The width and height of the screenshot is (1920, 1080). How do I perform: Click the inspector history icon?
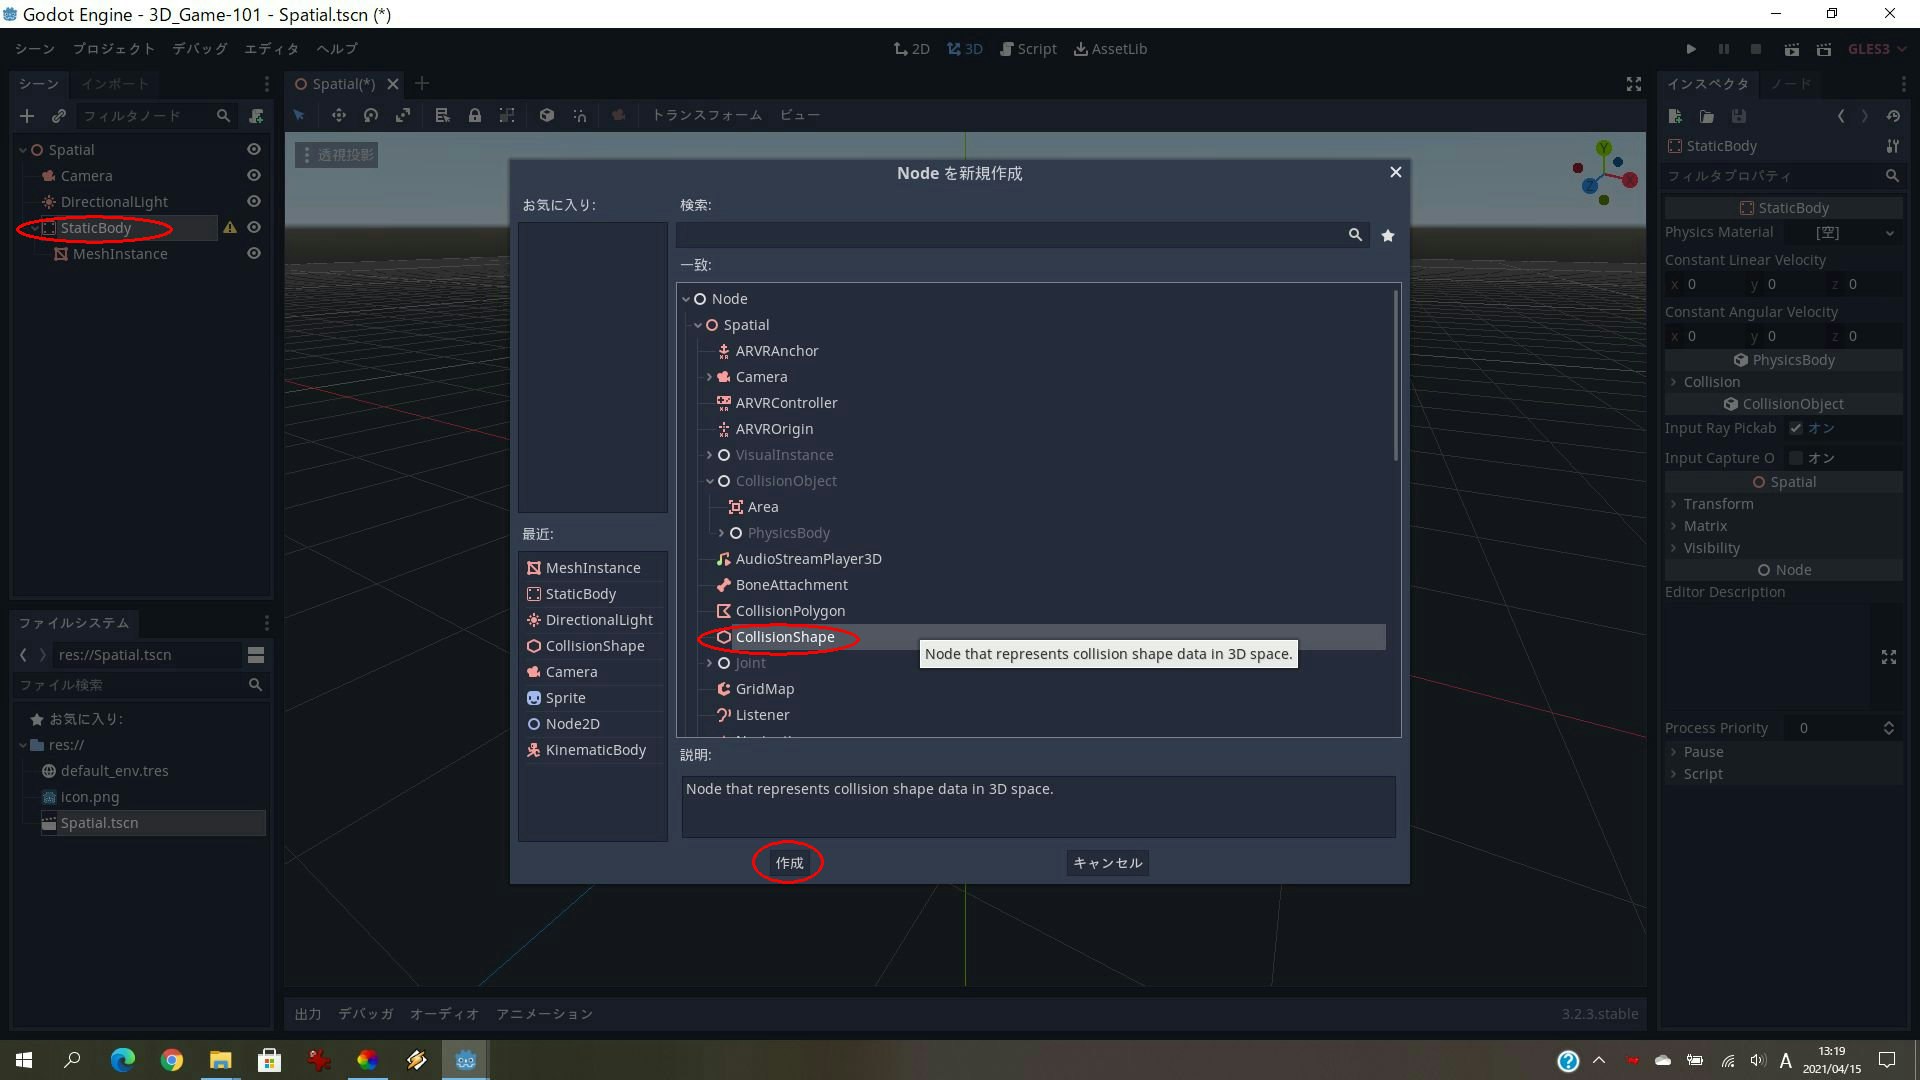[1893, 116]
